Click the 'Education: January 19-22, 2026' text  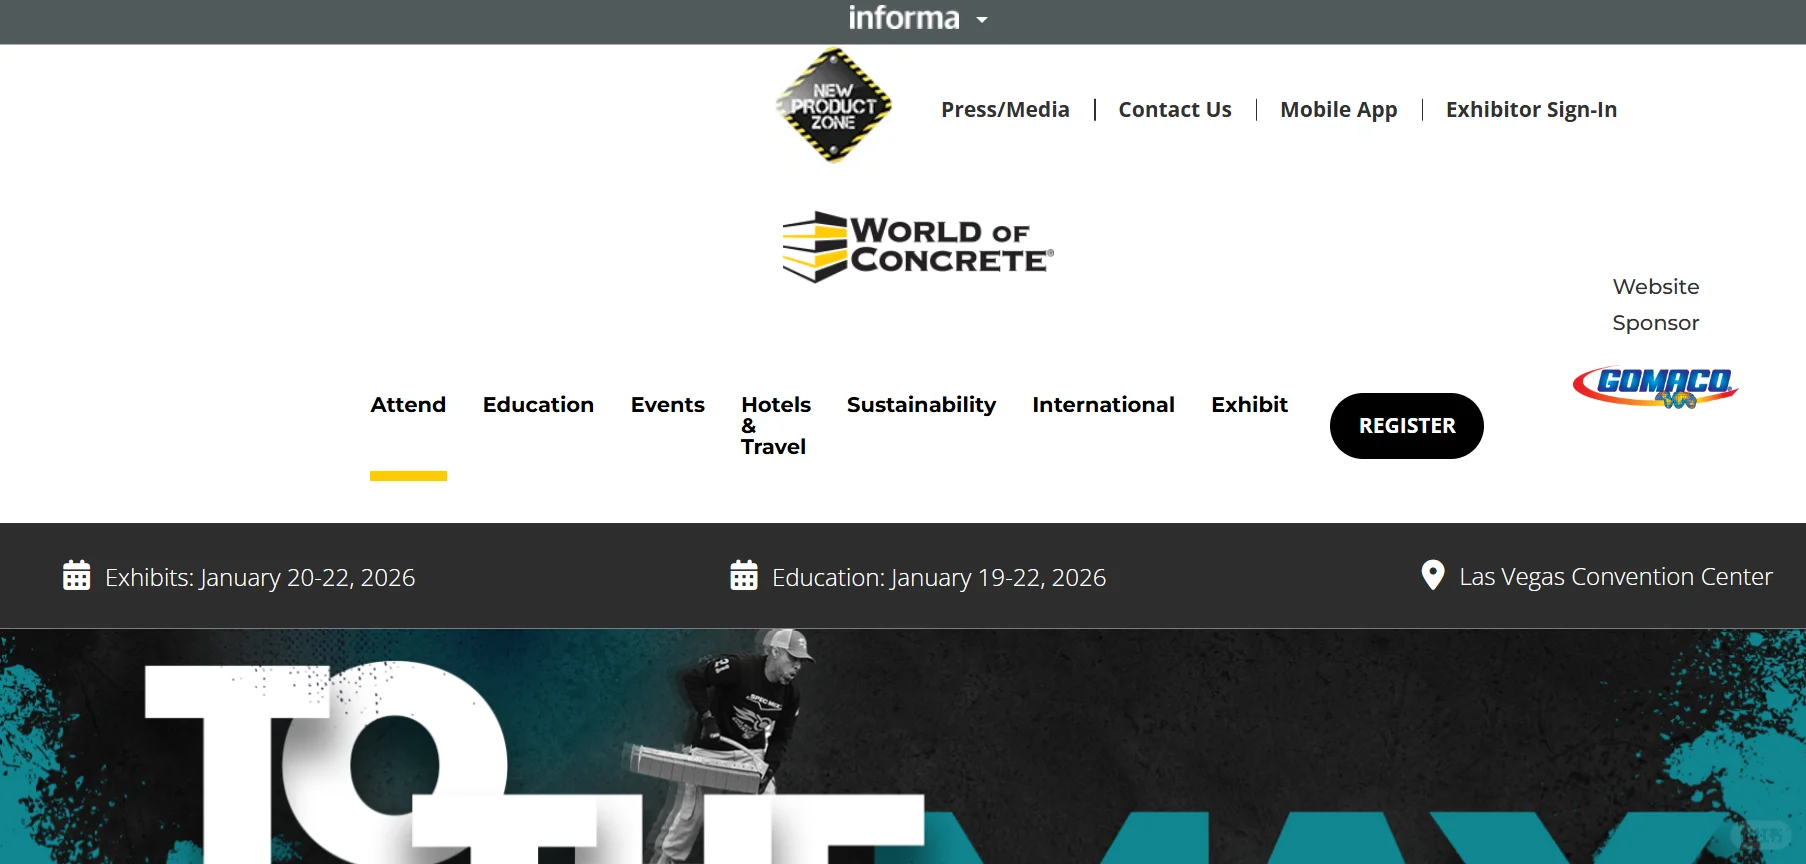939,578
